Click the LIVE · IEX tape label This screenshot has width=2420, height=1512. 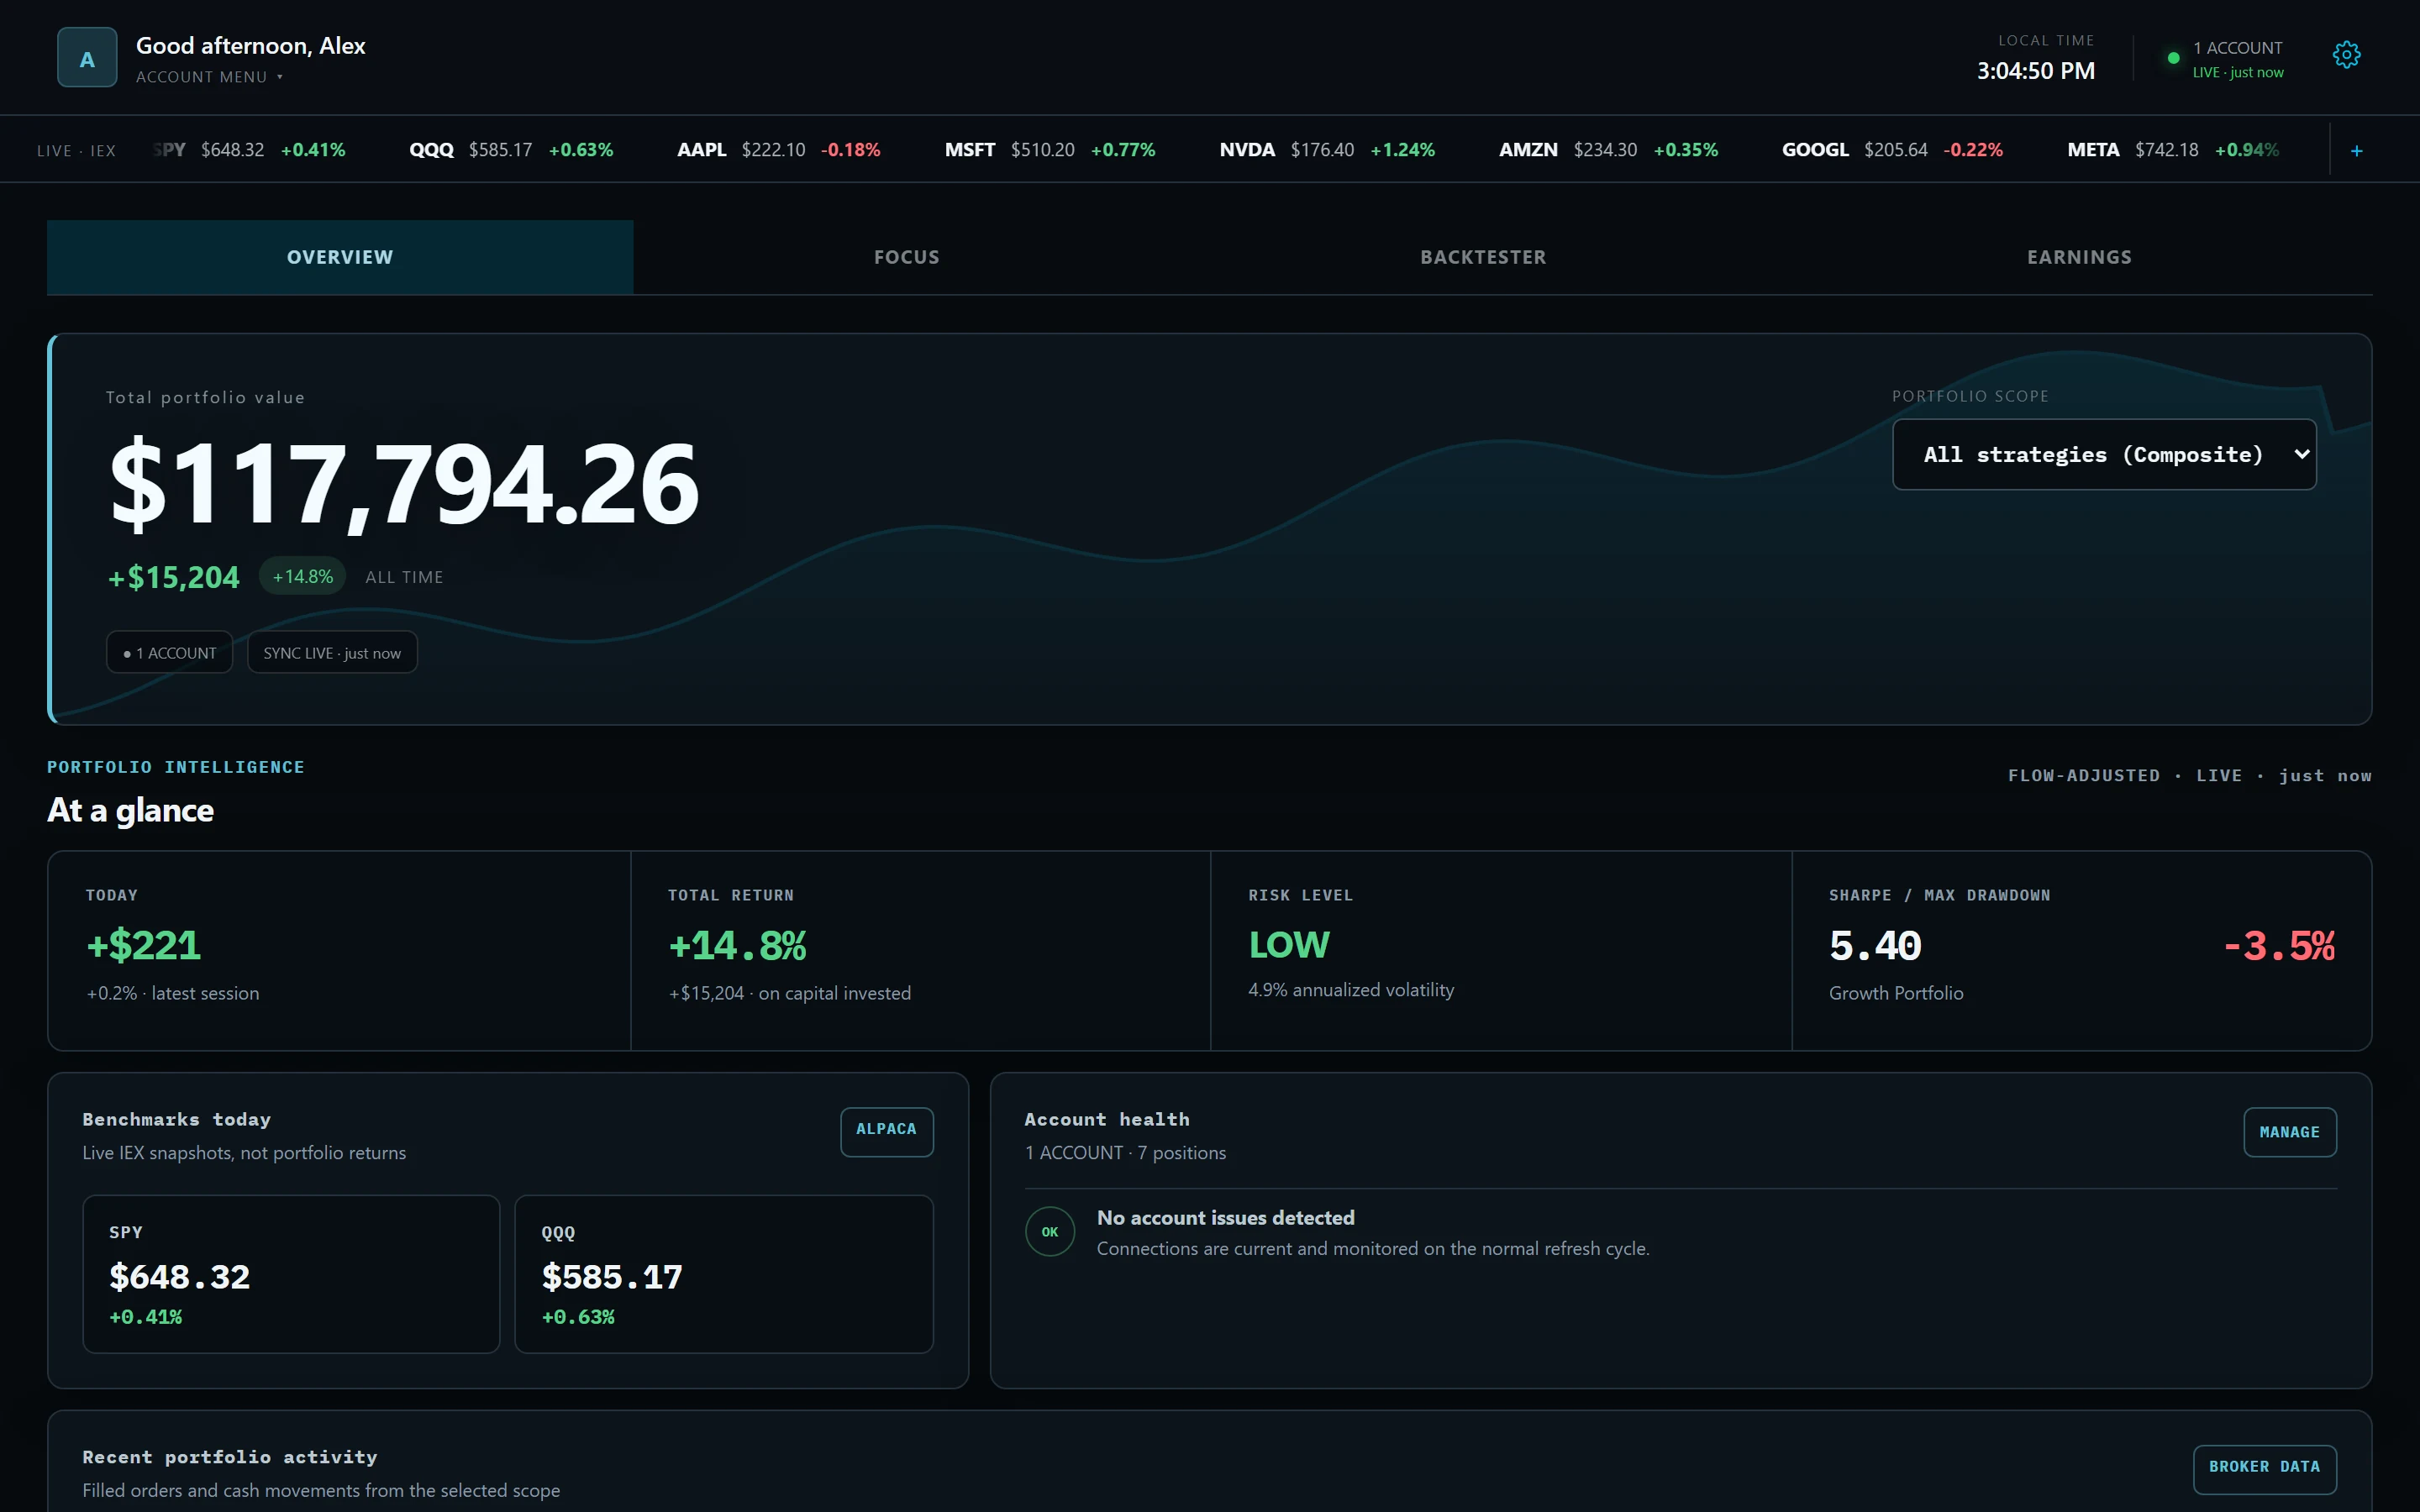point(76,151)
